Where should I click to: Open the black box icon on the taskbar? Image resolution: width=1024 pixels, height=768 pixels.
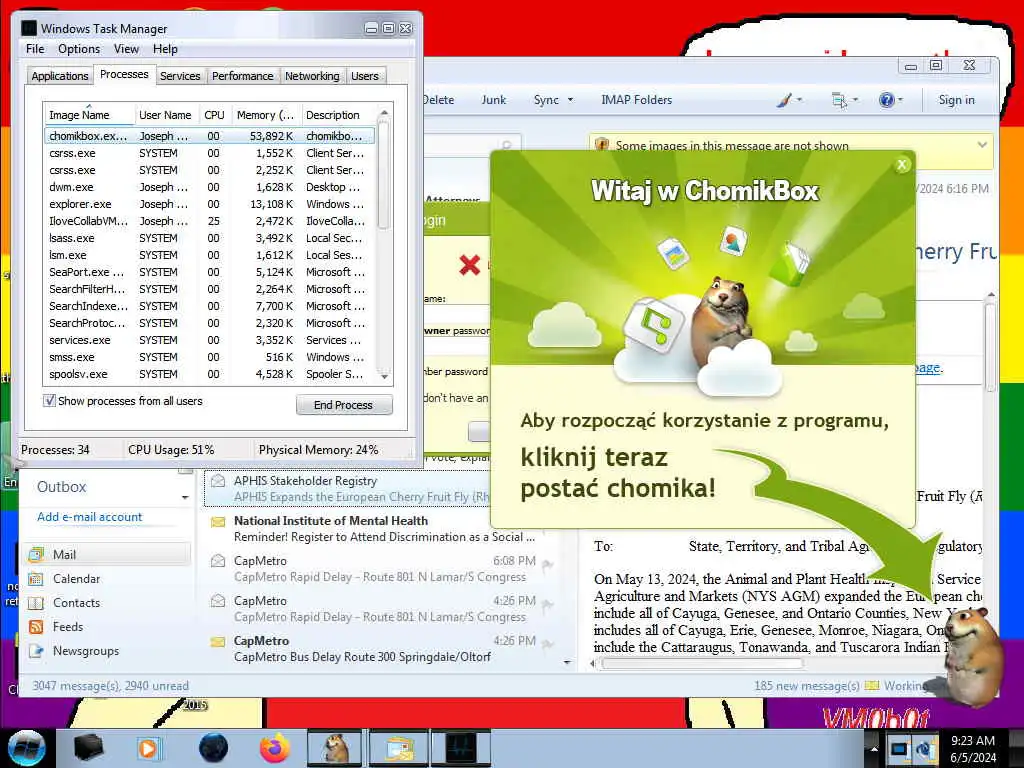(88, 748)
